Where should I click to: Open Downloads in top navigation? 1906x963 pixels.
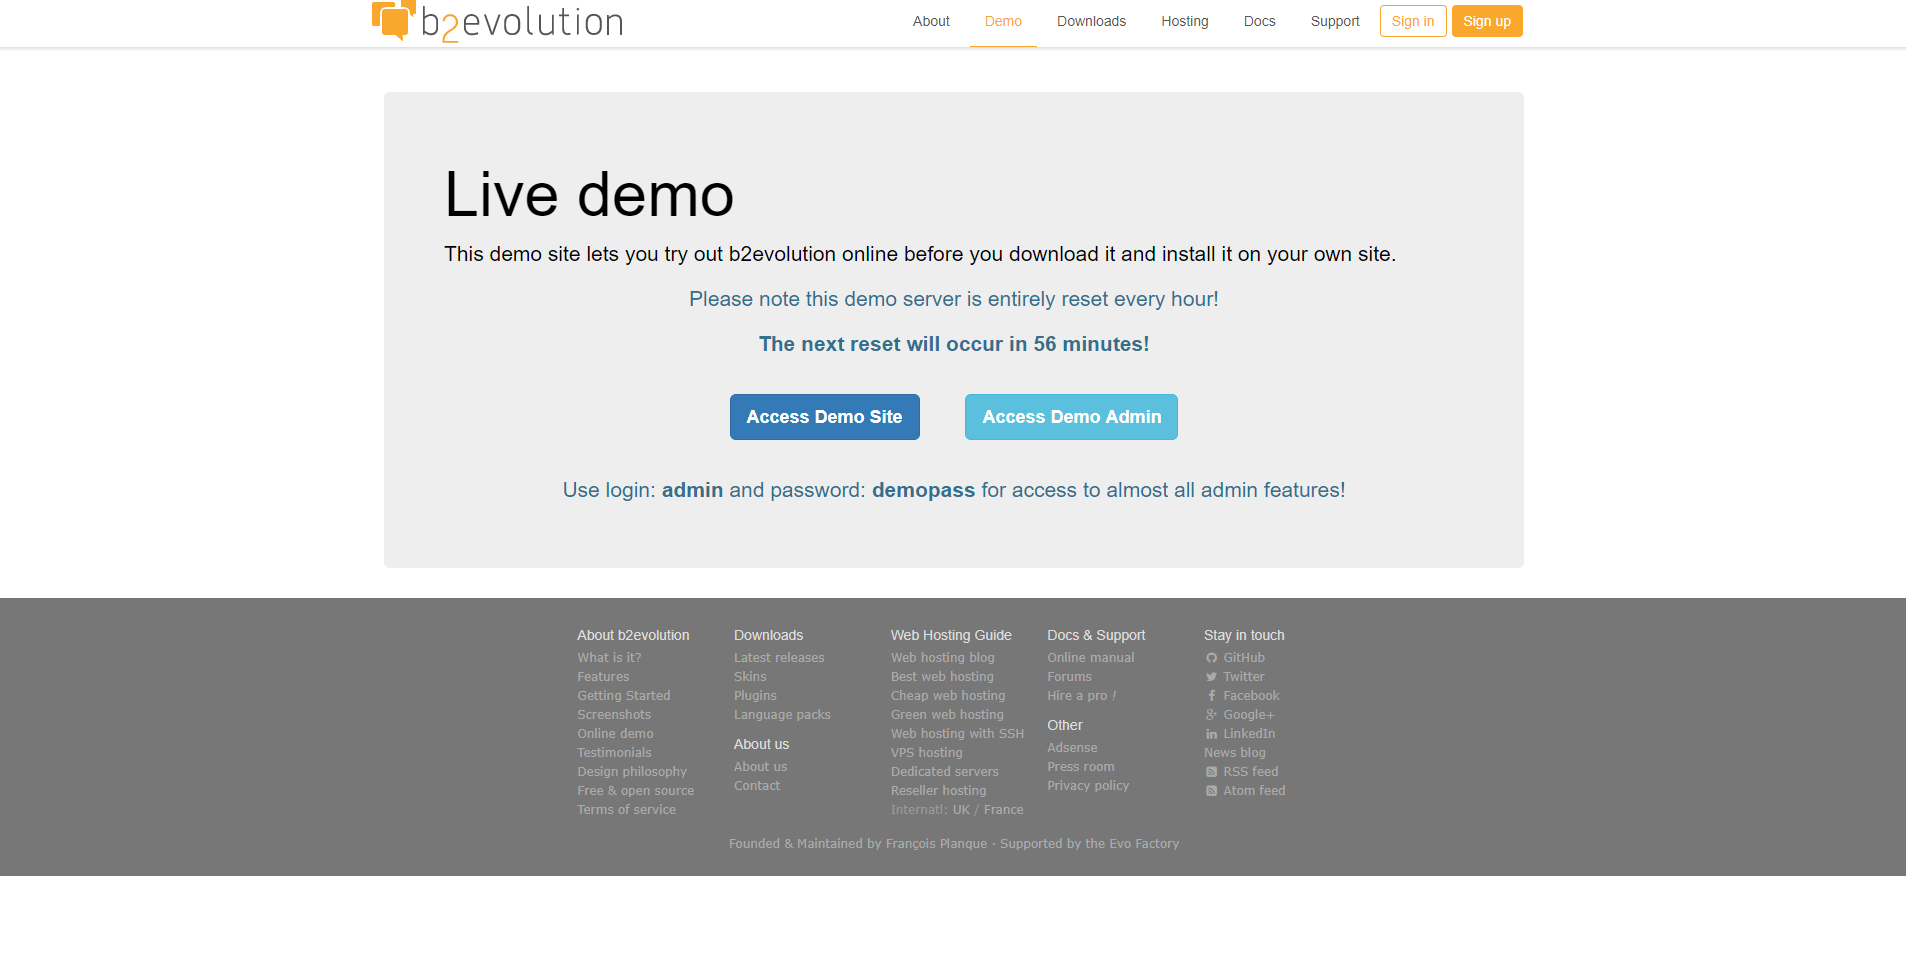[x=1091, y=21]
